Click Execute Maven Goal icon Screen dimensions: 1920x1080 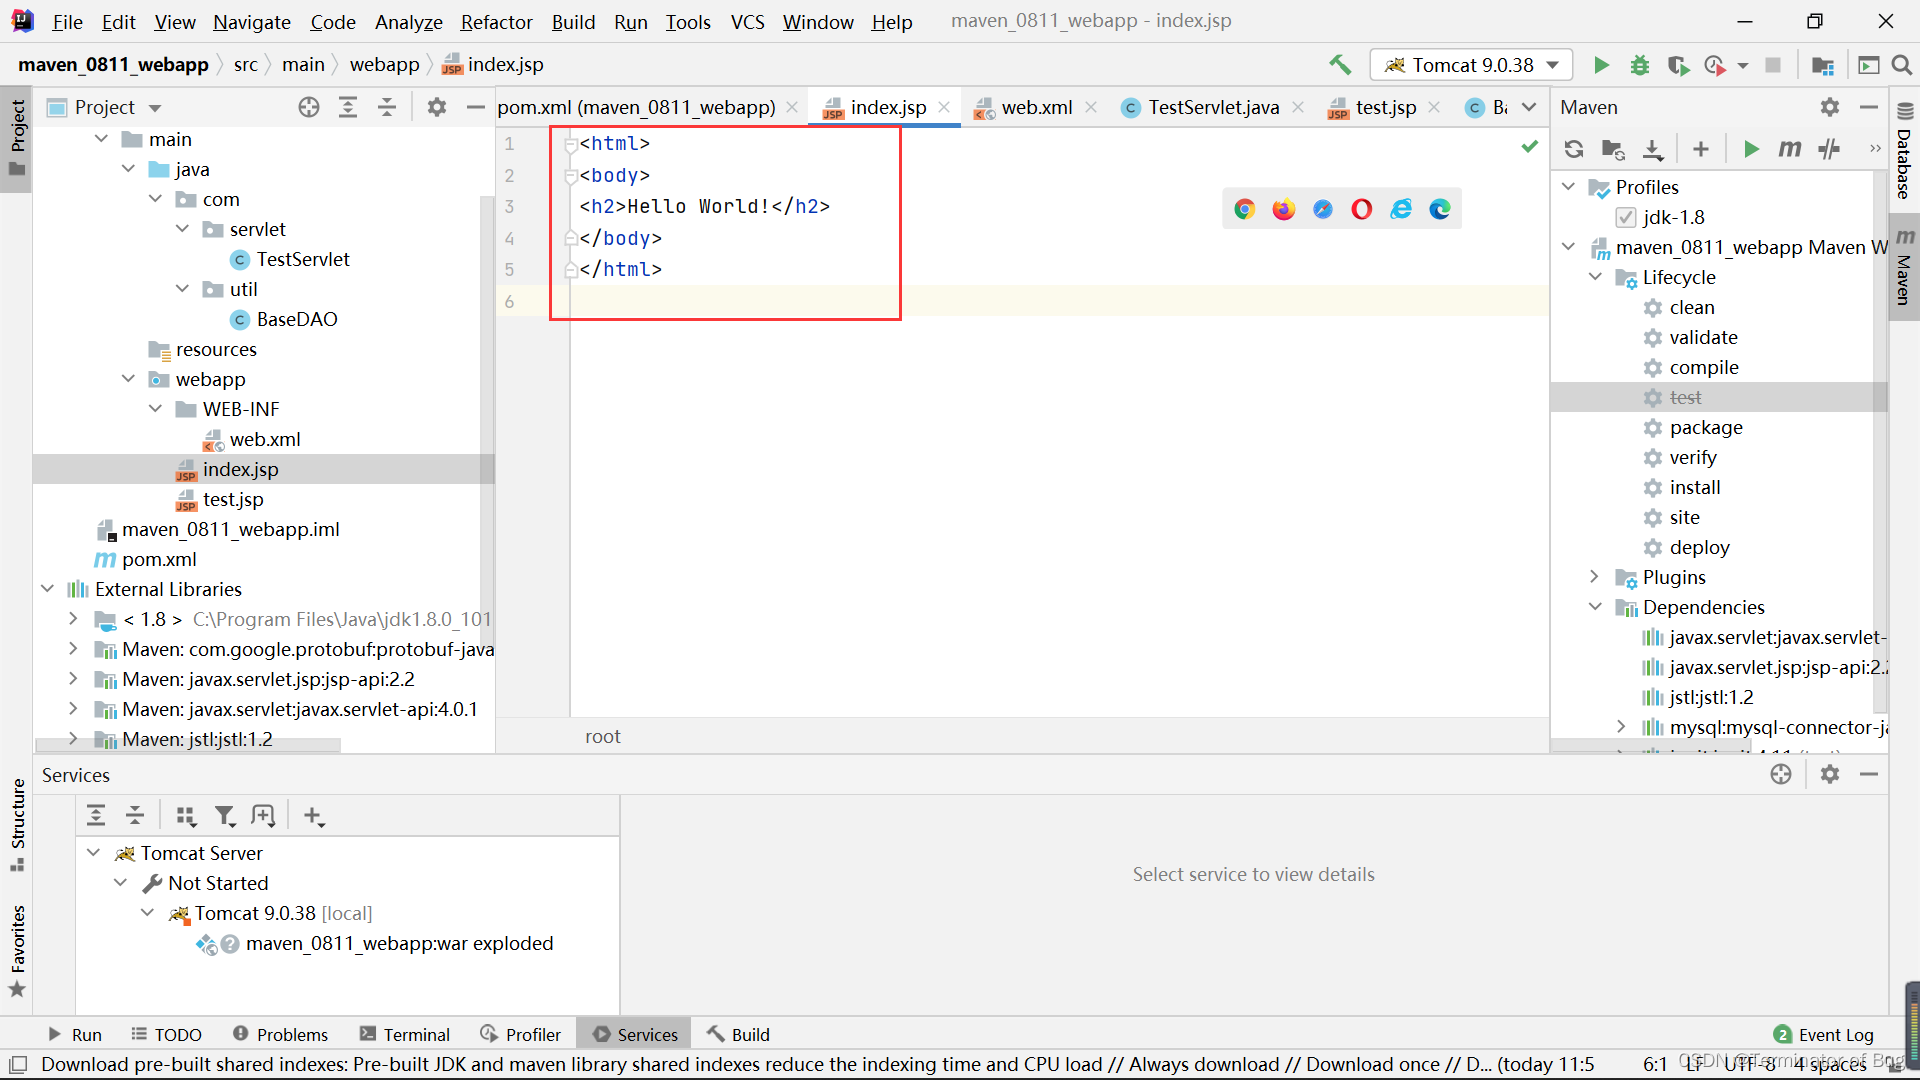(1790, 149)
